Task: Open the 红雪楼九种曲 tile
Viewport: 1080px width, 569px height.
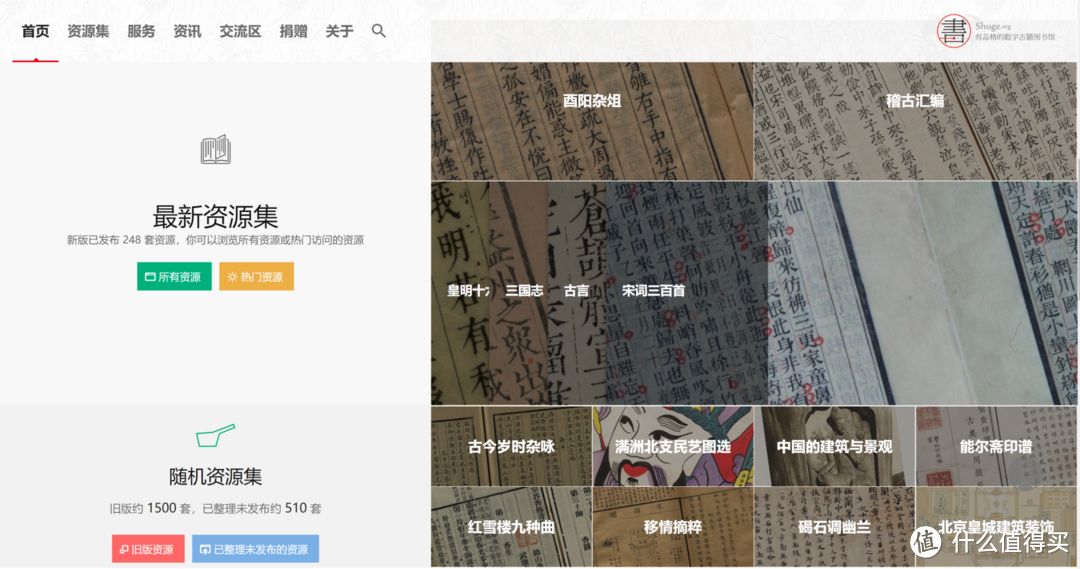Action: 511,527
